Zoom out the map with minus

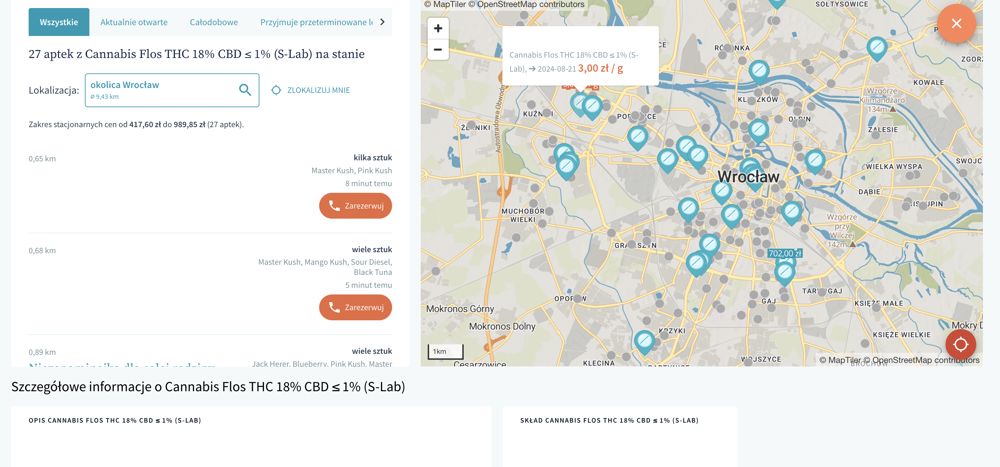tap(438, 49)
